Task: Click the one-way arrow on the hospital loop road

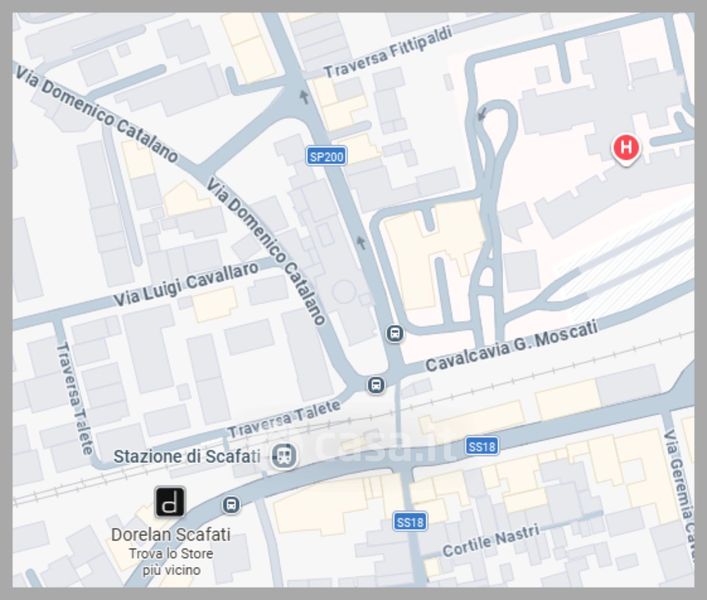Action: [482, 114]
